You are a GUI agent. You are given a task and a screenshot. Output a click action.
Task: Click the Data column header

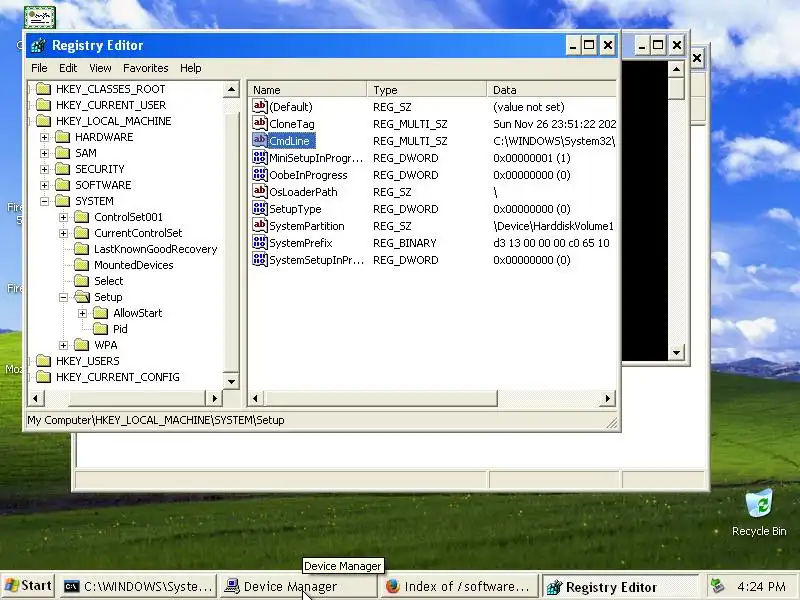(x=552, y=90)
